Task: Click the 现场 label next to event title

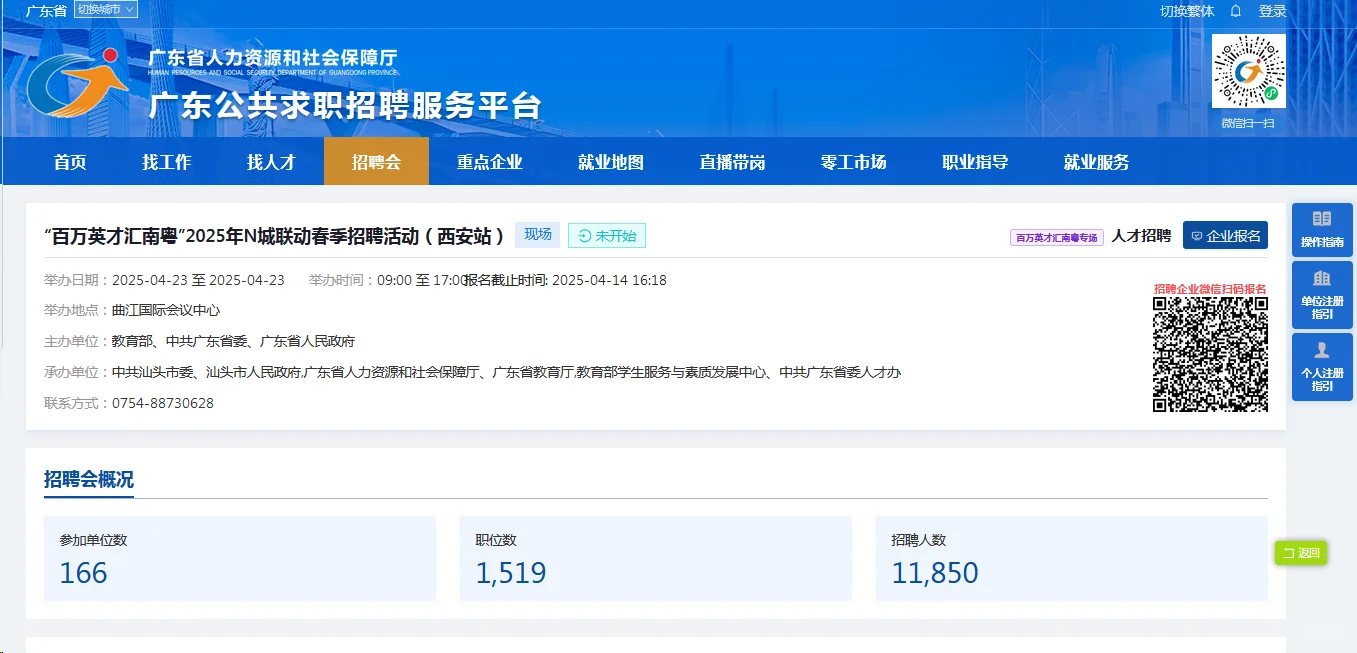Action: 537,234
